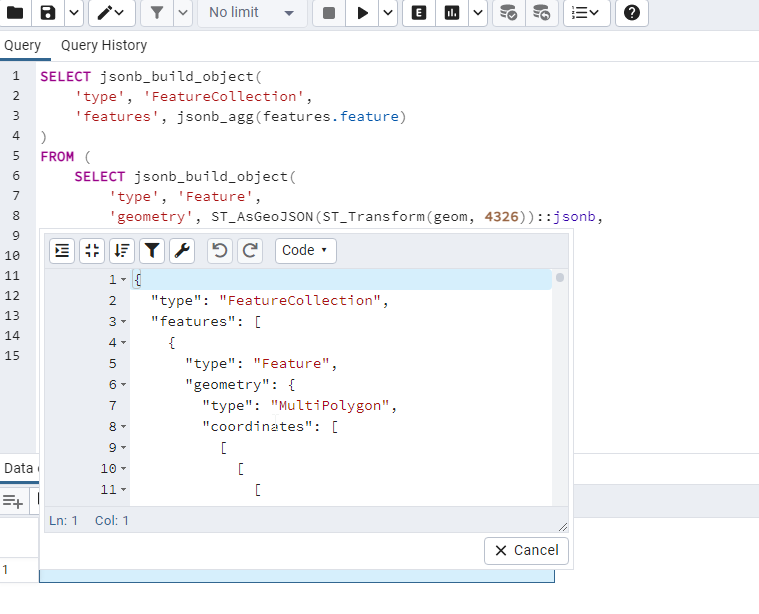The width and height of the screenshot is (759, 614).
Task: Run Explain Analyze chart icon
Action: click(452, 13)
